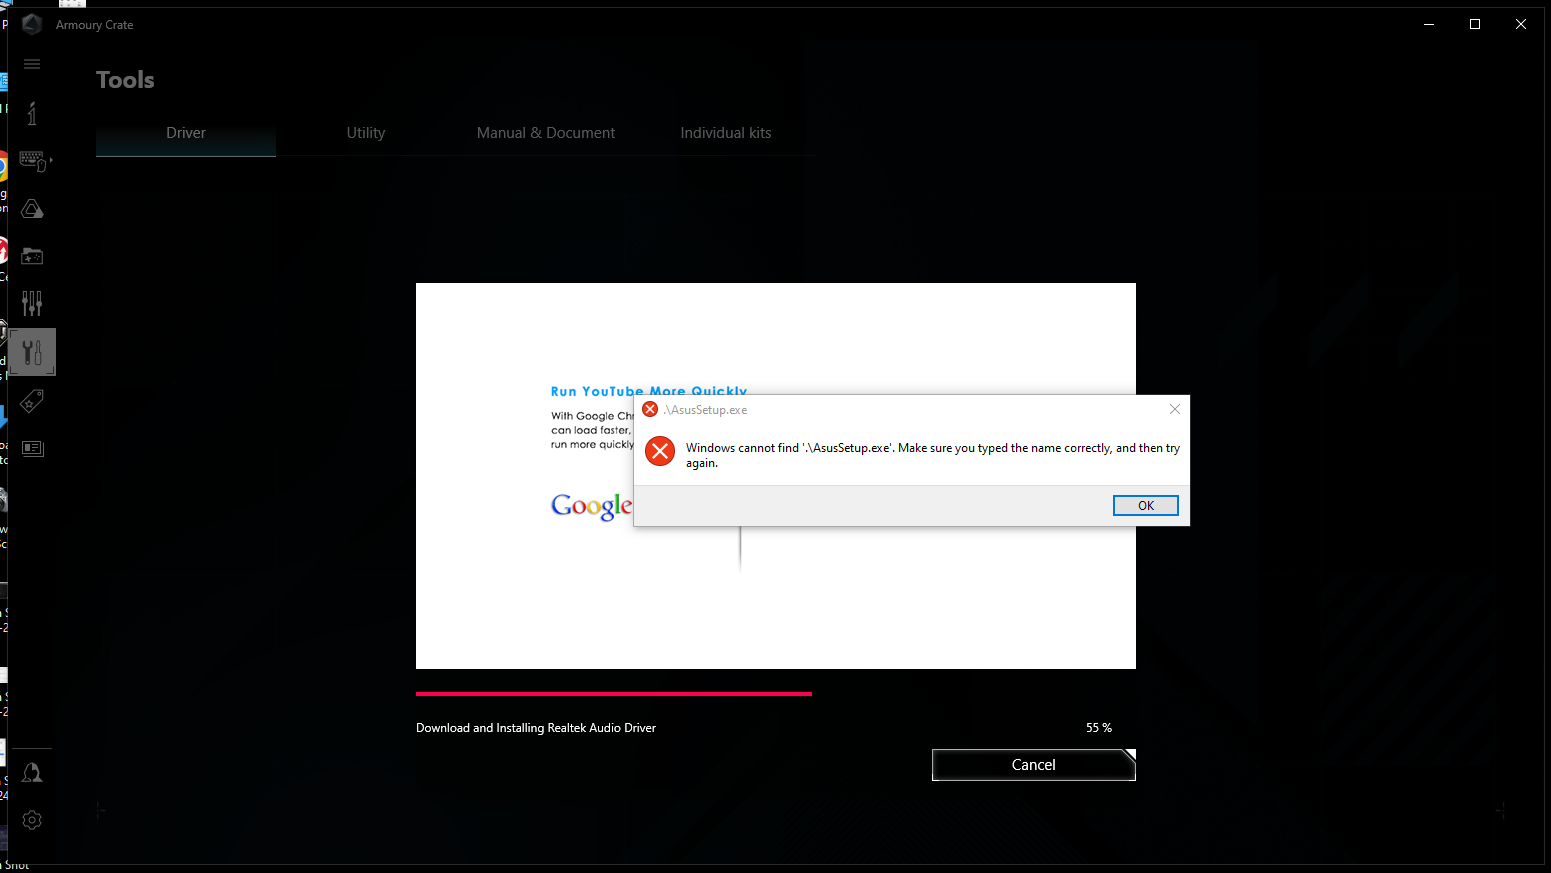Expand the hamburger navigation menu
Image resolution: width=1551 pixels, height=873 pixels.
tap(32, 63)
